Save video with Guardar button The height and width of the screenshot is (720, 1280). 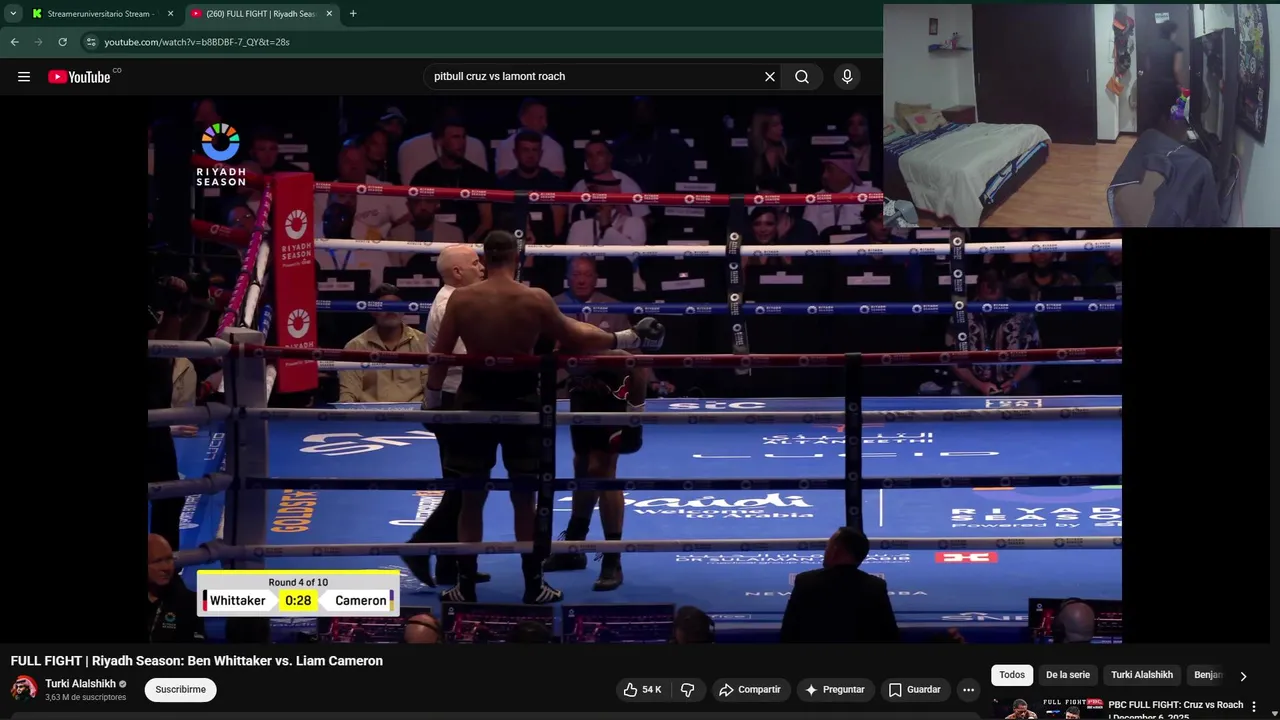point(915,690)
